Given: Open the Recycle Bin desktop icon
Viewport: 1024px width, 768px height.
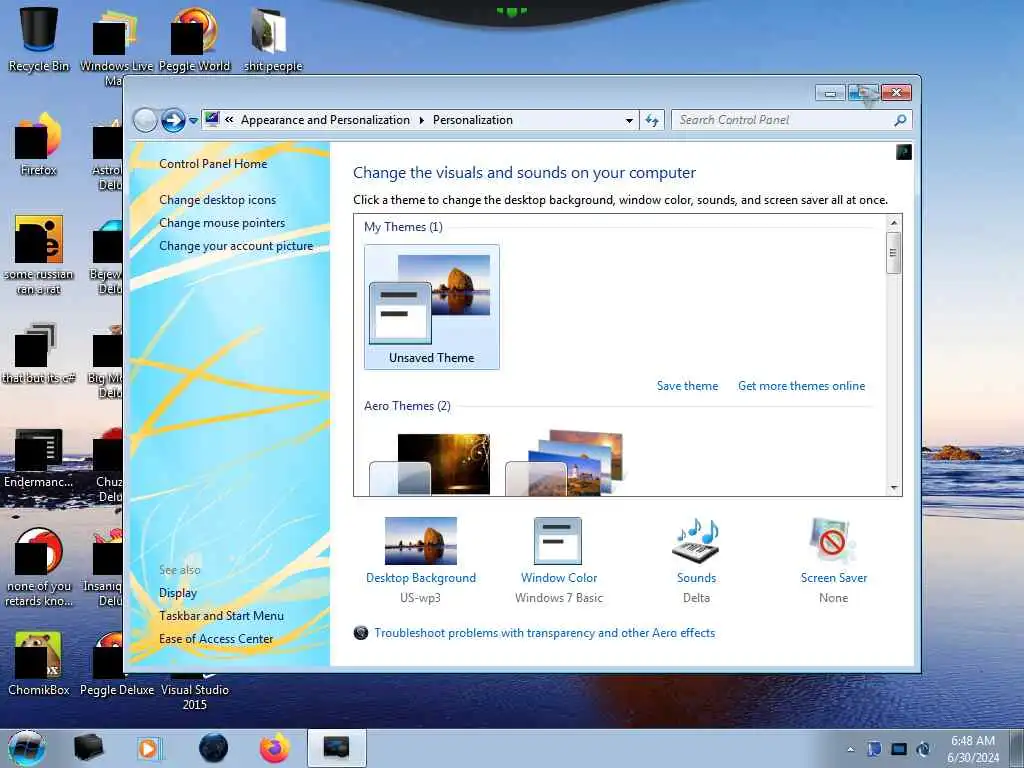Looking at the screenshot, I should click(39, 38).
